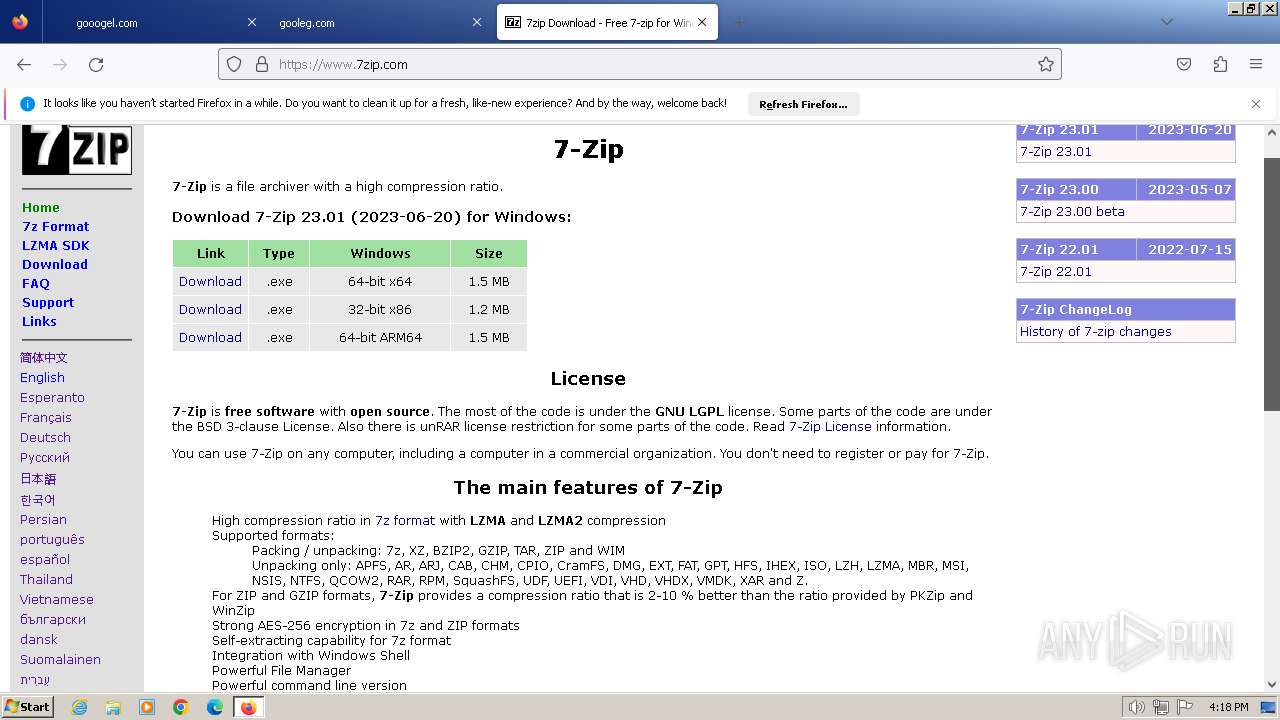Image resolution: width=1280 pixels, height=720 pixels.
Task: Dismiss the Refresh Firefox notification bar
Action: point(1256,103)
